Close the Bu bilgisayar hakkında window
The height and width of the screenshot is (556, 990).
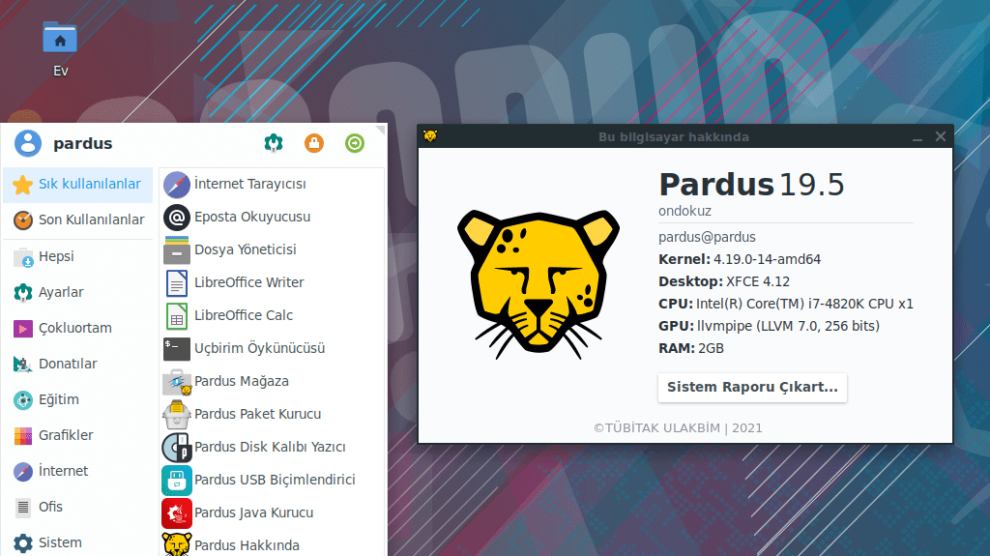[941, 136]
